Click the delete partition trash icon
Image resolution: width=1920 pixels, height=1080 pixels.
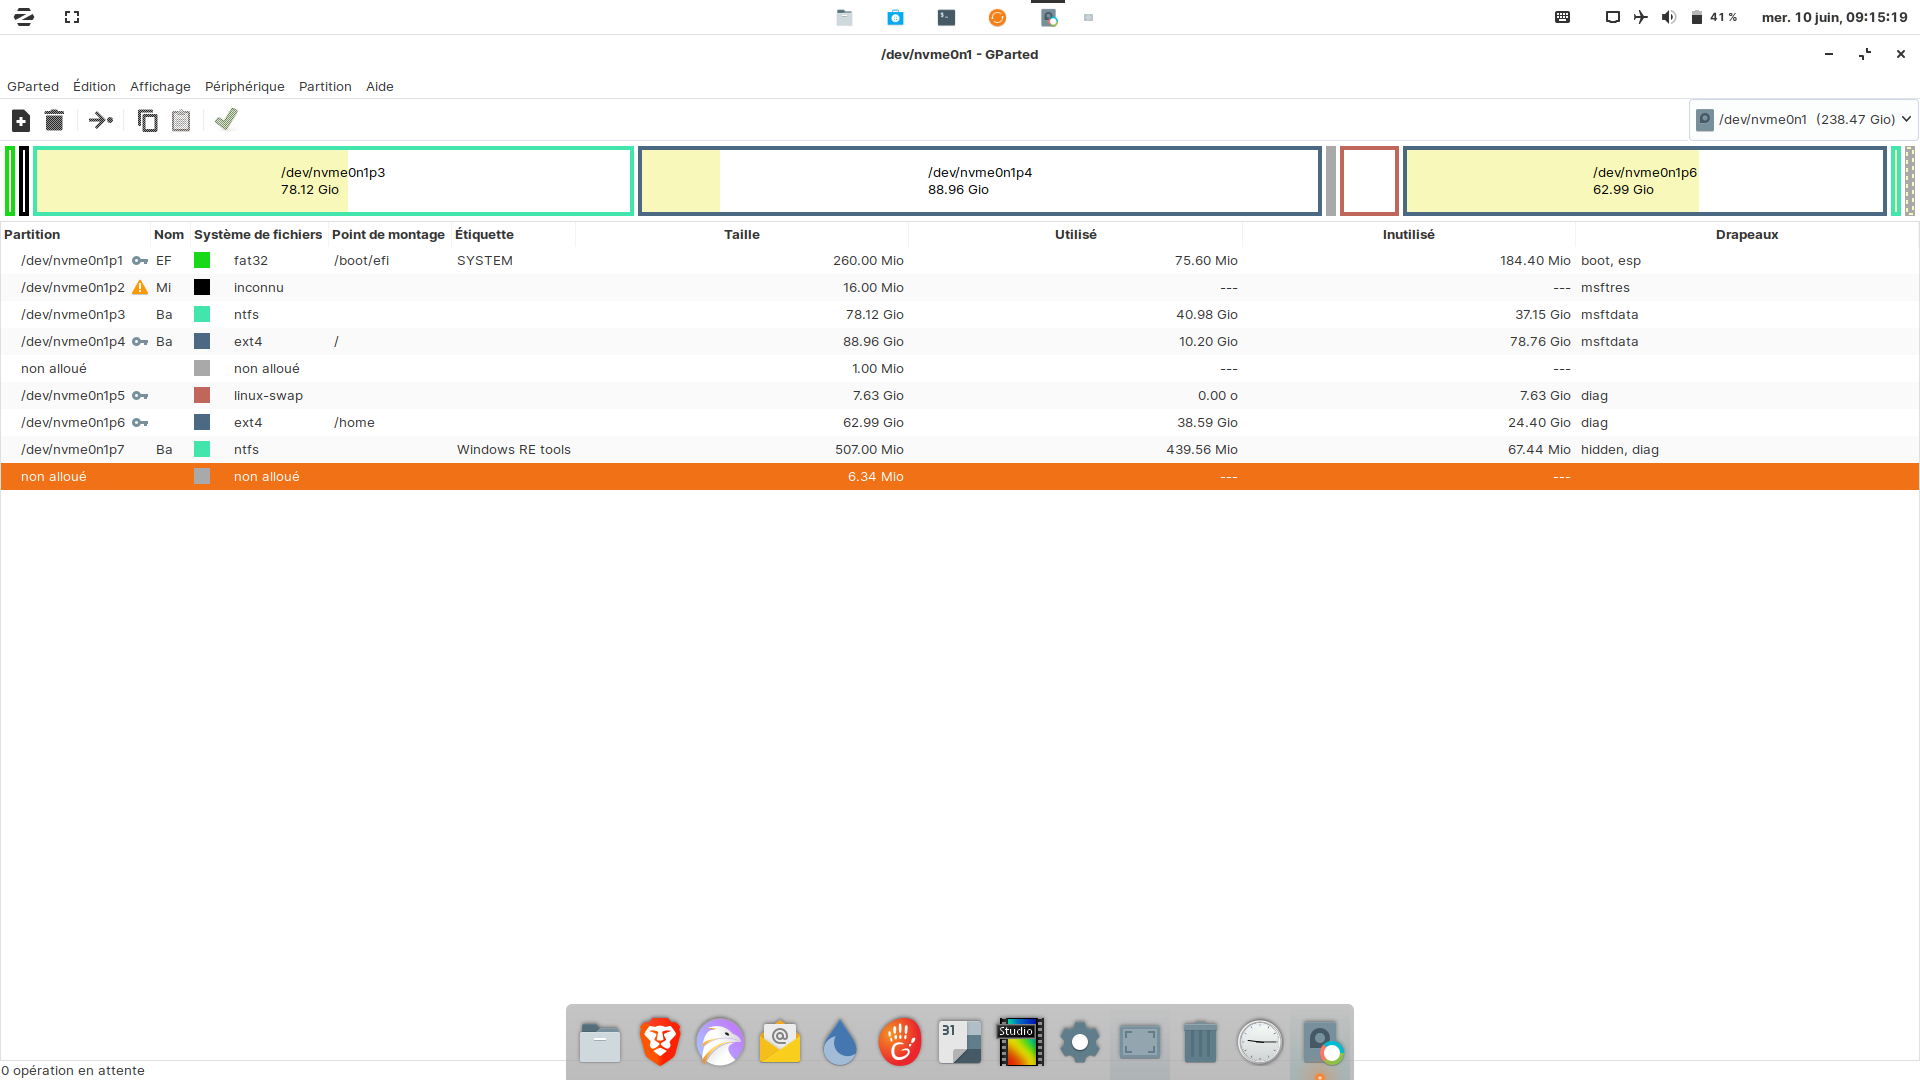coord(54,121)
